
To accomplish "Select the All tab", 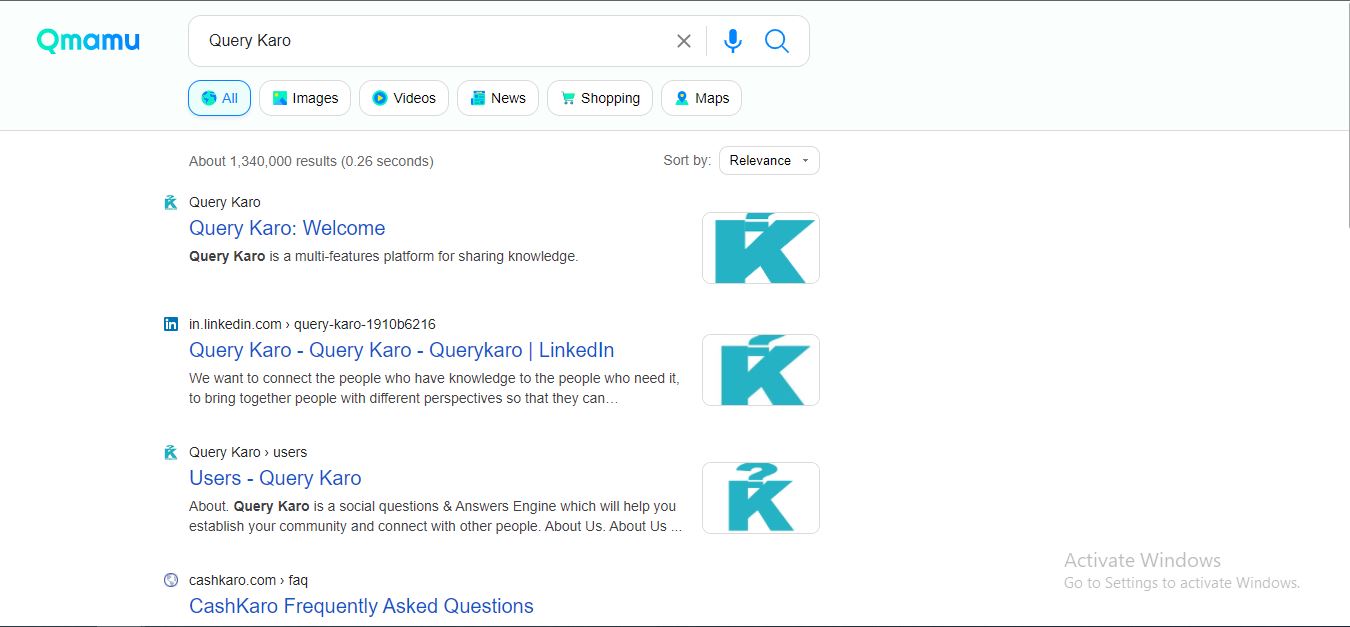I will click(x=219, y=98).
